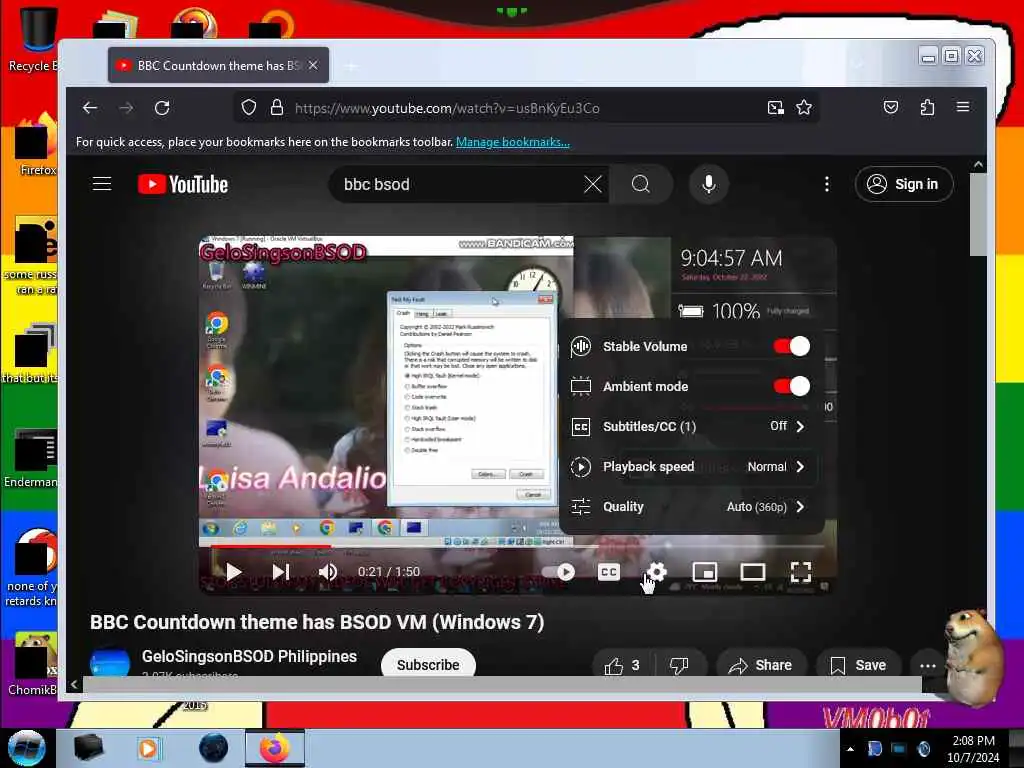Open YouTube guide hamburger menu

[102, 184]
